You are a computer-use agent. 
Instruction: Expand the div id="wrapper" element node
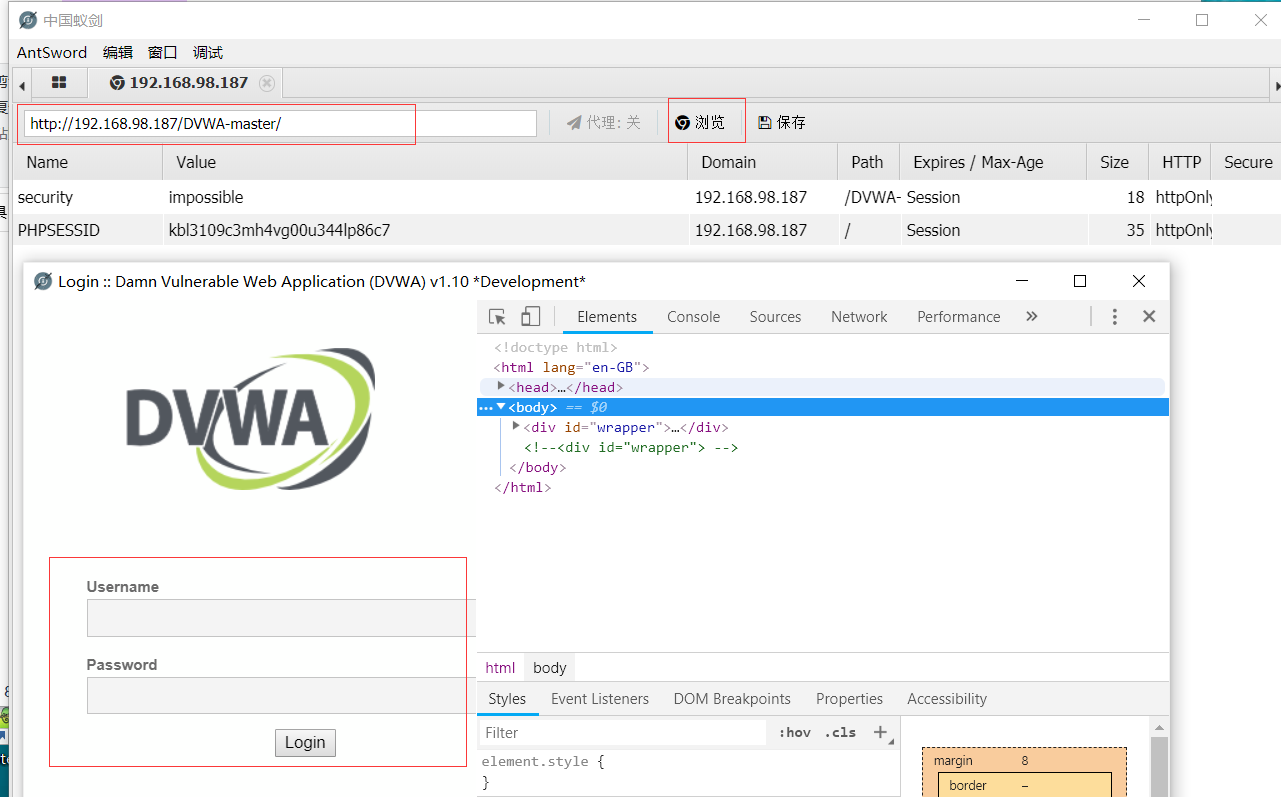pos(516,427)
